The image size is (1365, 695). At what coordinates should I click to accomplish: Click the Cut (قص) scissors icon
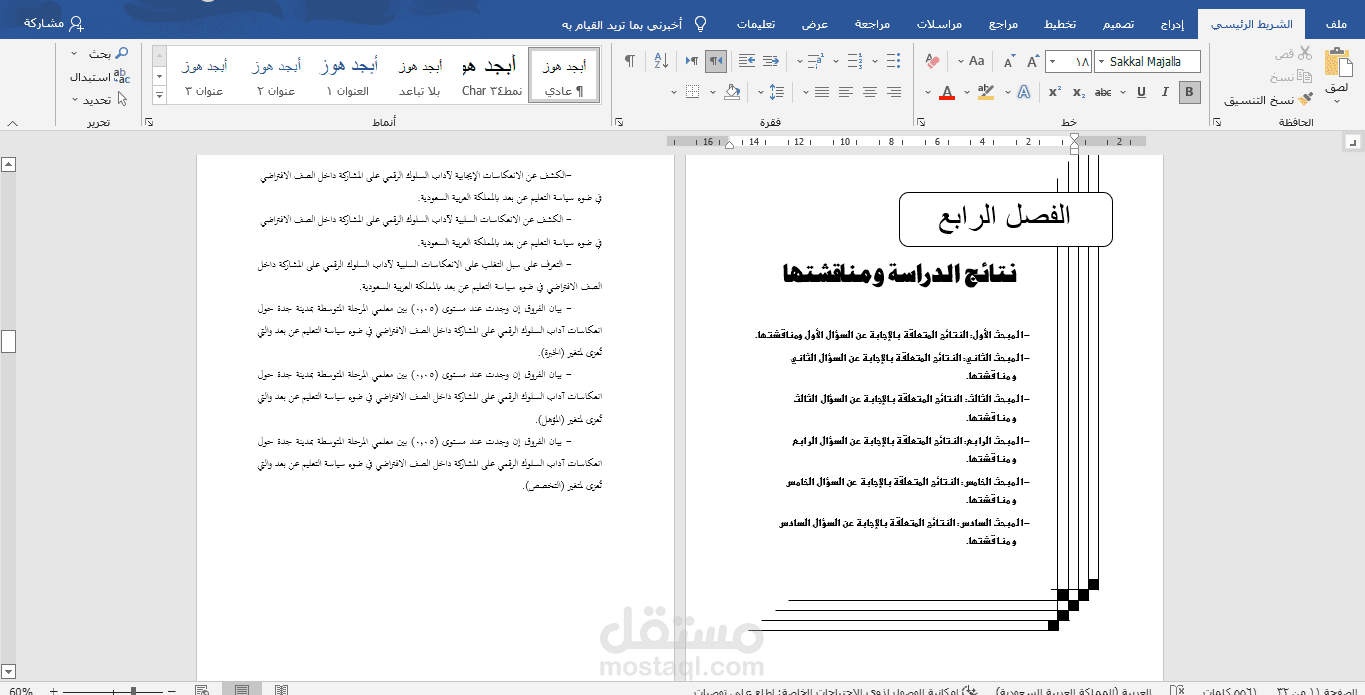pos(1304,54)
